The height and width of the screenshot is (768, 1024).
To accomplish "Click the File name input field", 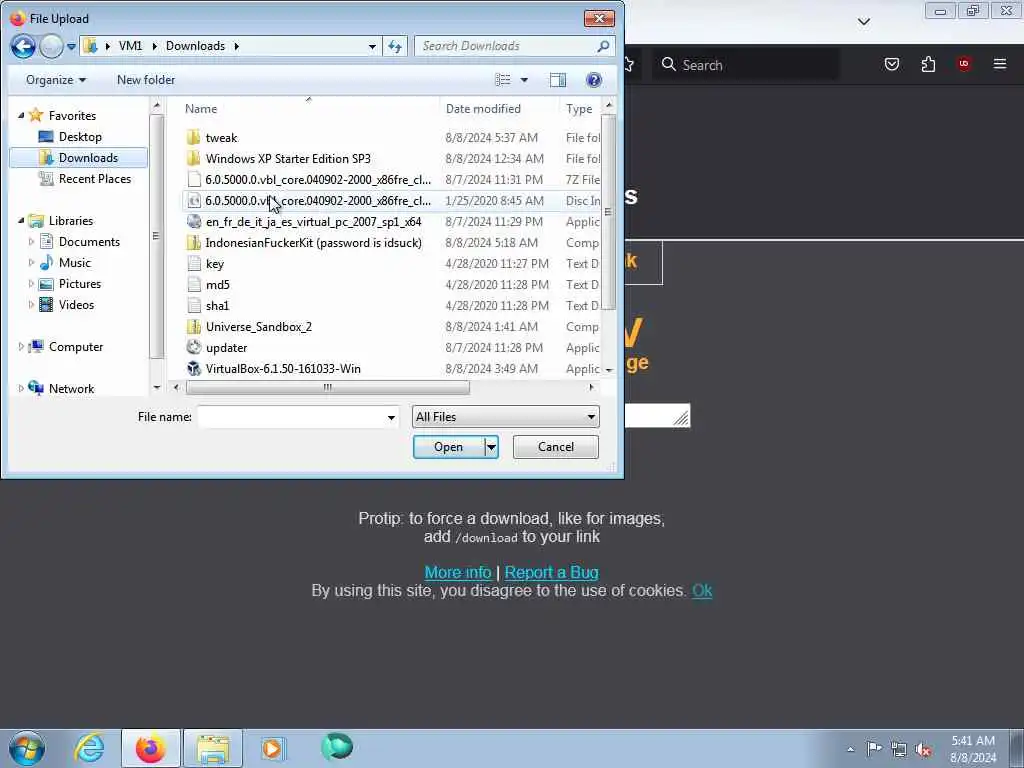I will coord(291,417).
